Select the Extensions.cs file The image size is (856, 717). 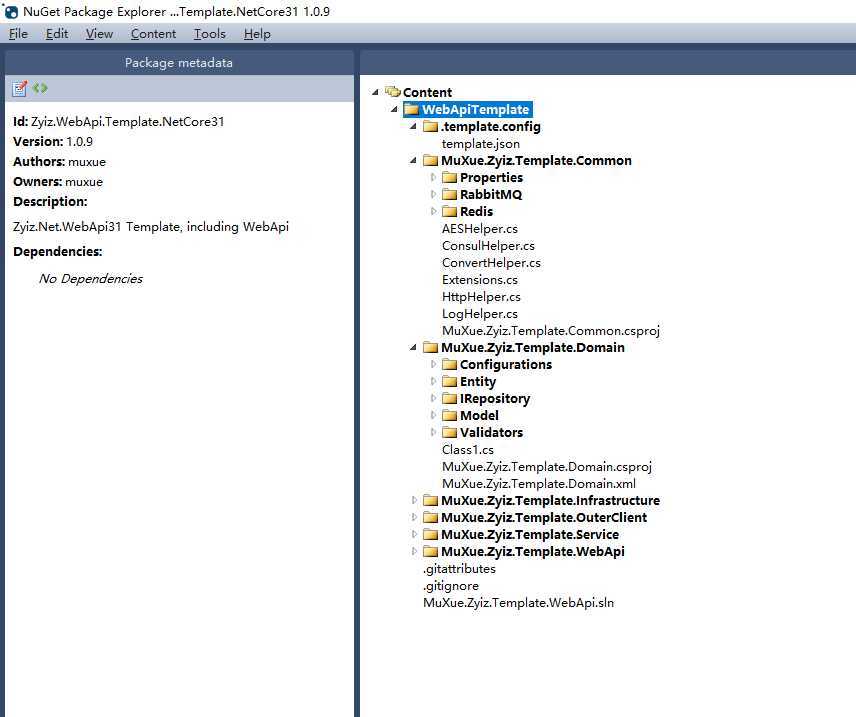point(480,280)
